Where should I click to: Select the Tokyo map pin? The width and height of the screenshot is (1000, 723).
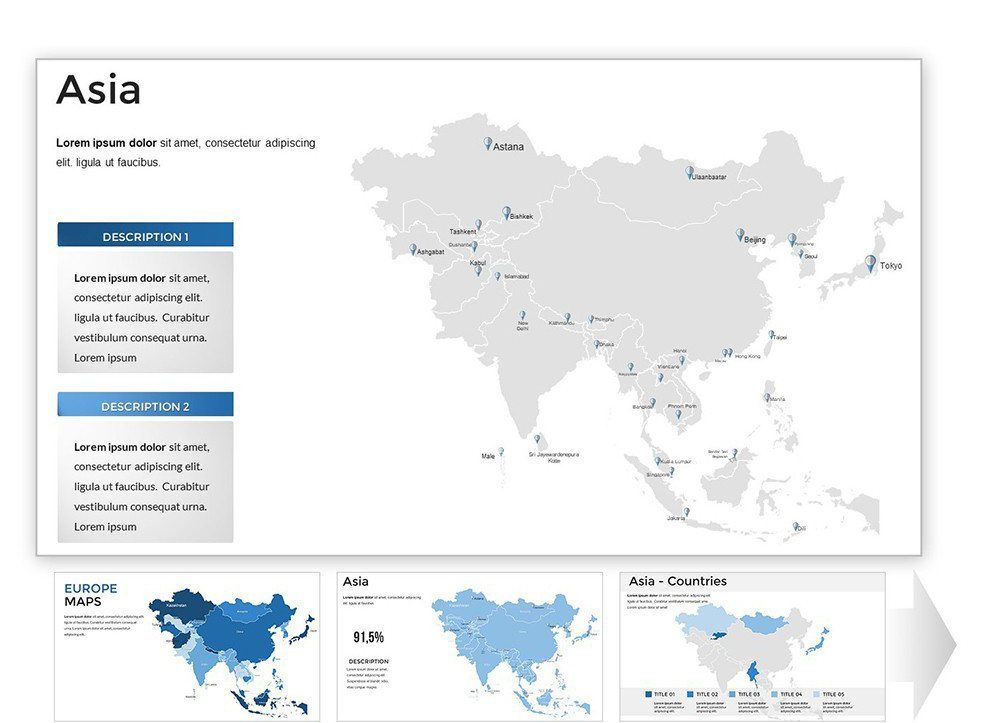pyautogui.click(x=868, y=262)
